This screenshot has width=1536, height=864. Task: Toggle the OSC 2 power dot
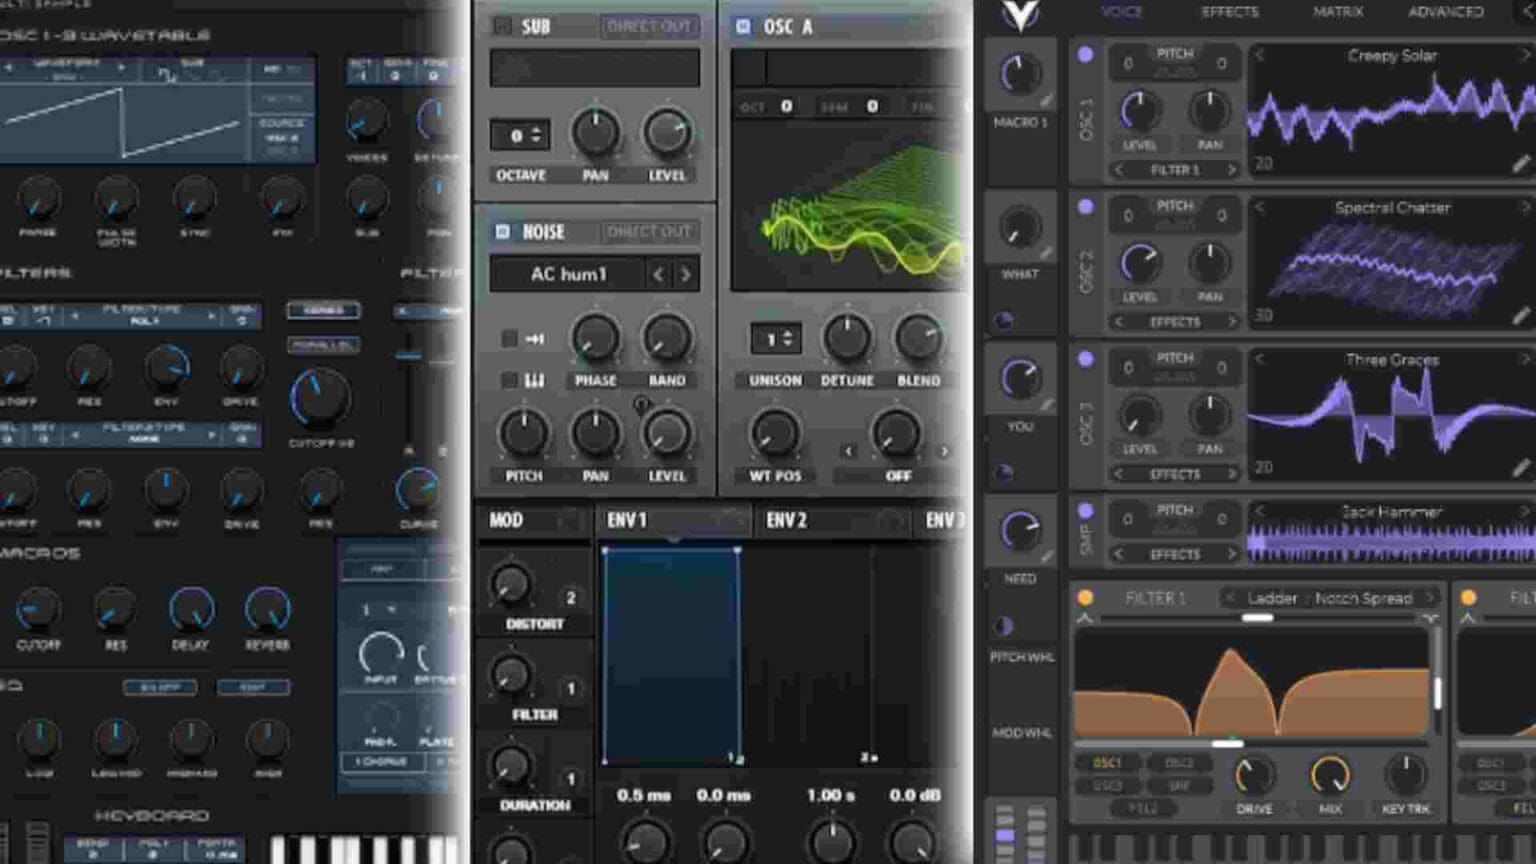point(1086,206)
